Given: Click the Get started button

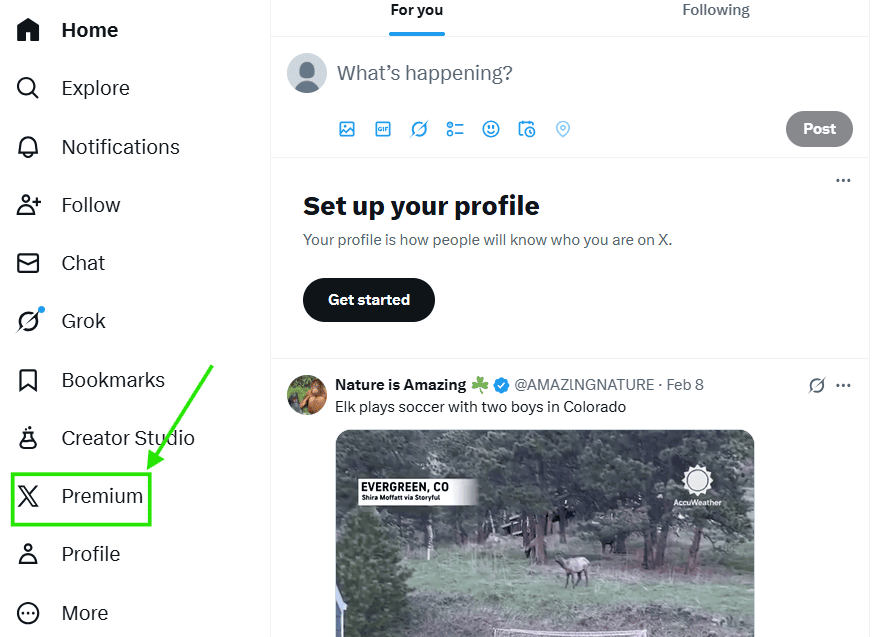Looking at the screenshot, I should [368, 299].
